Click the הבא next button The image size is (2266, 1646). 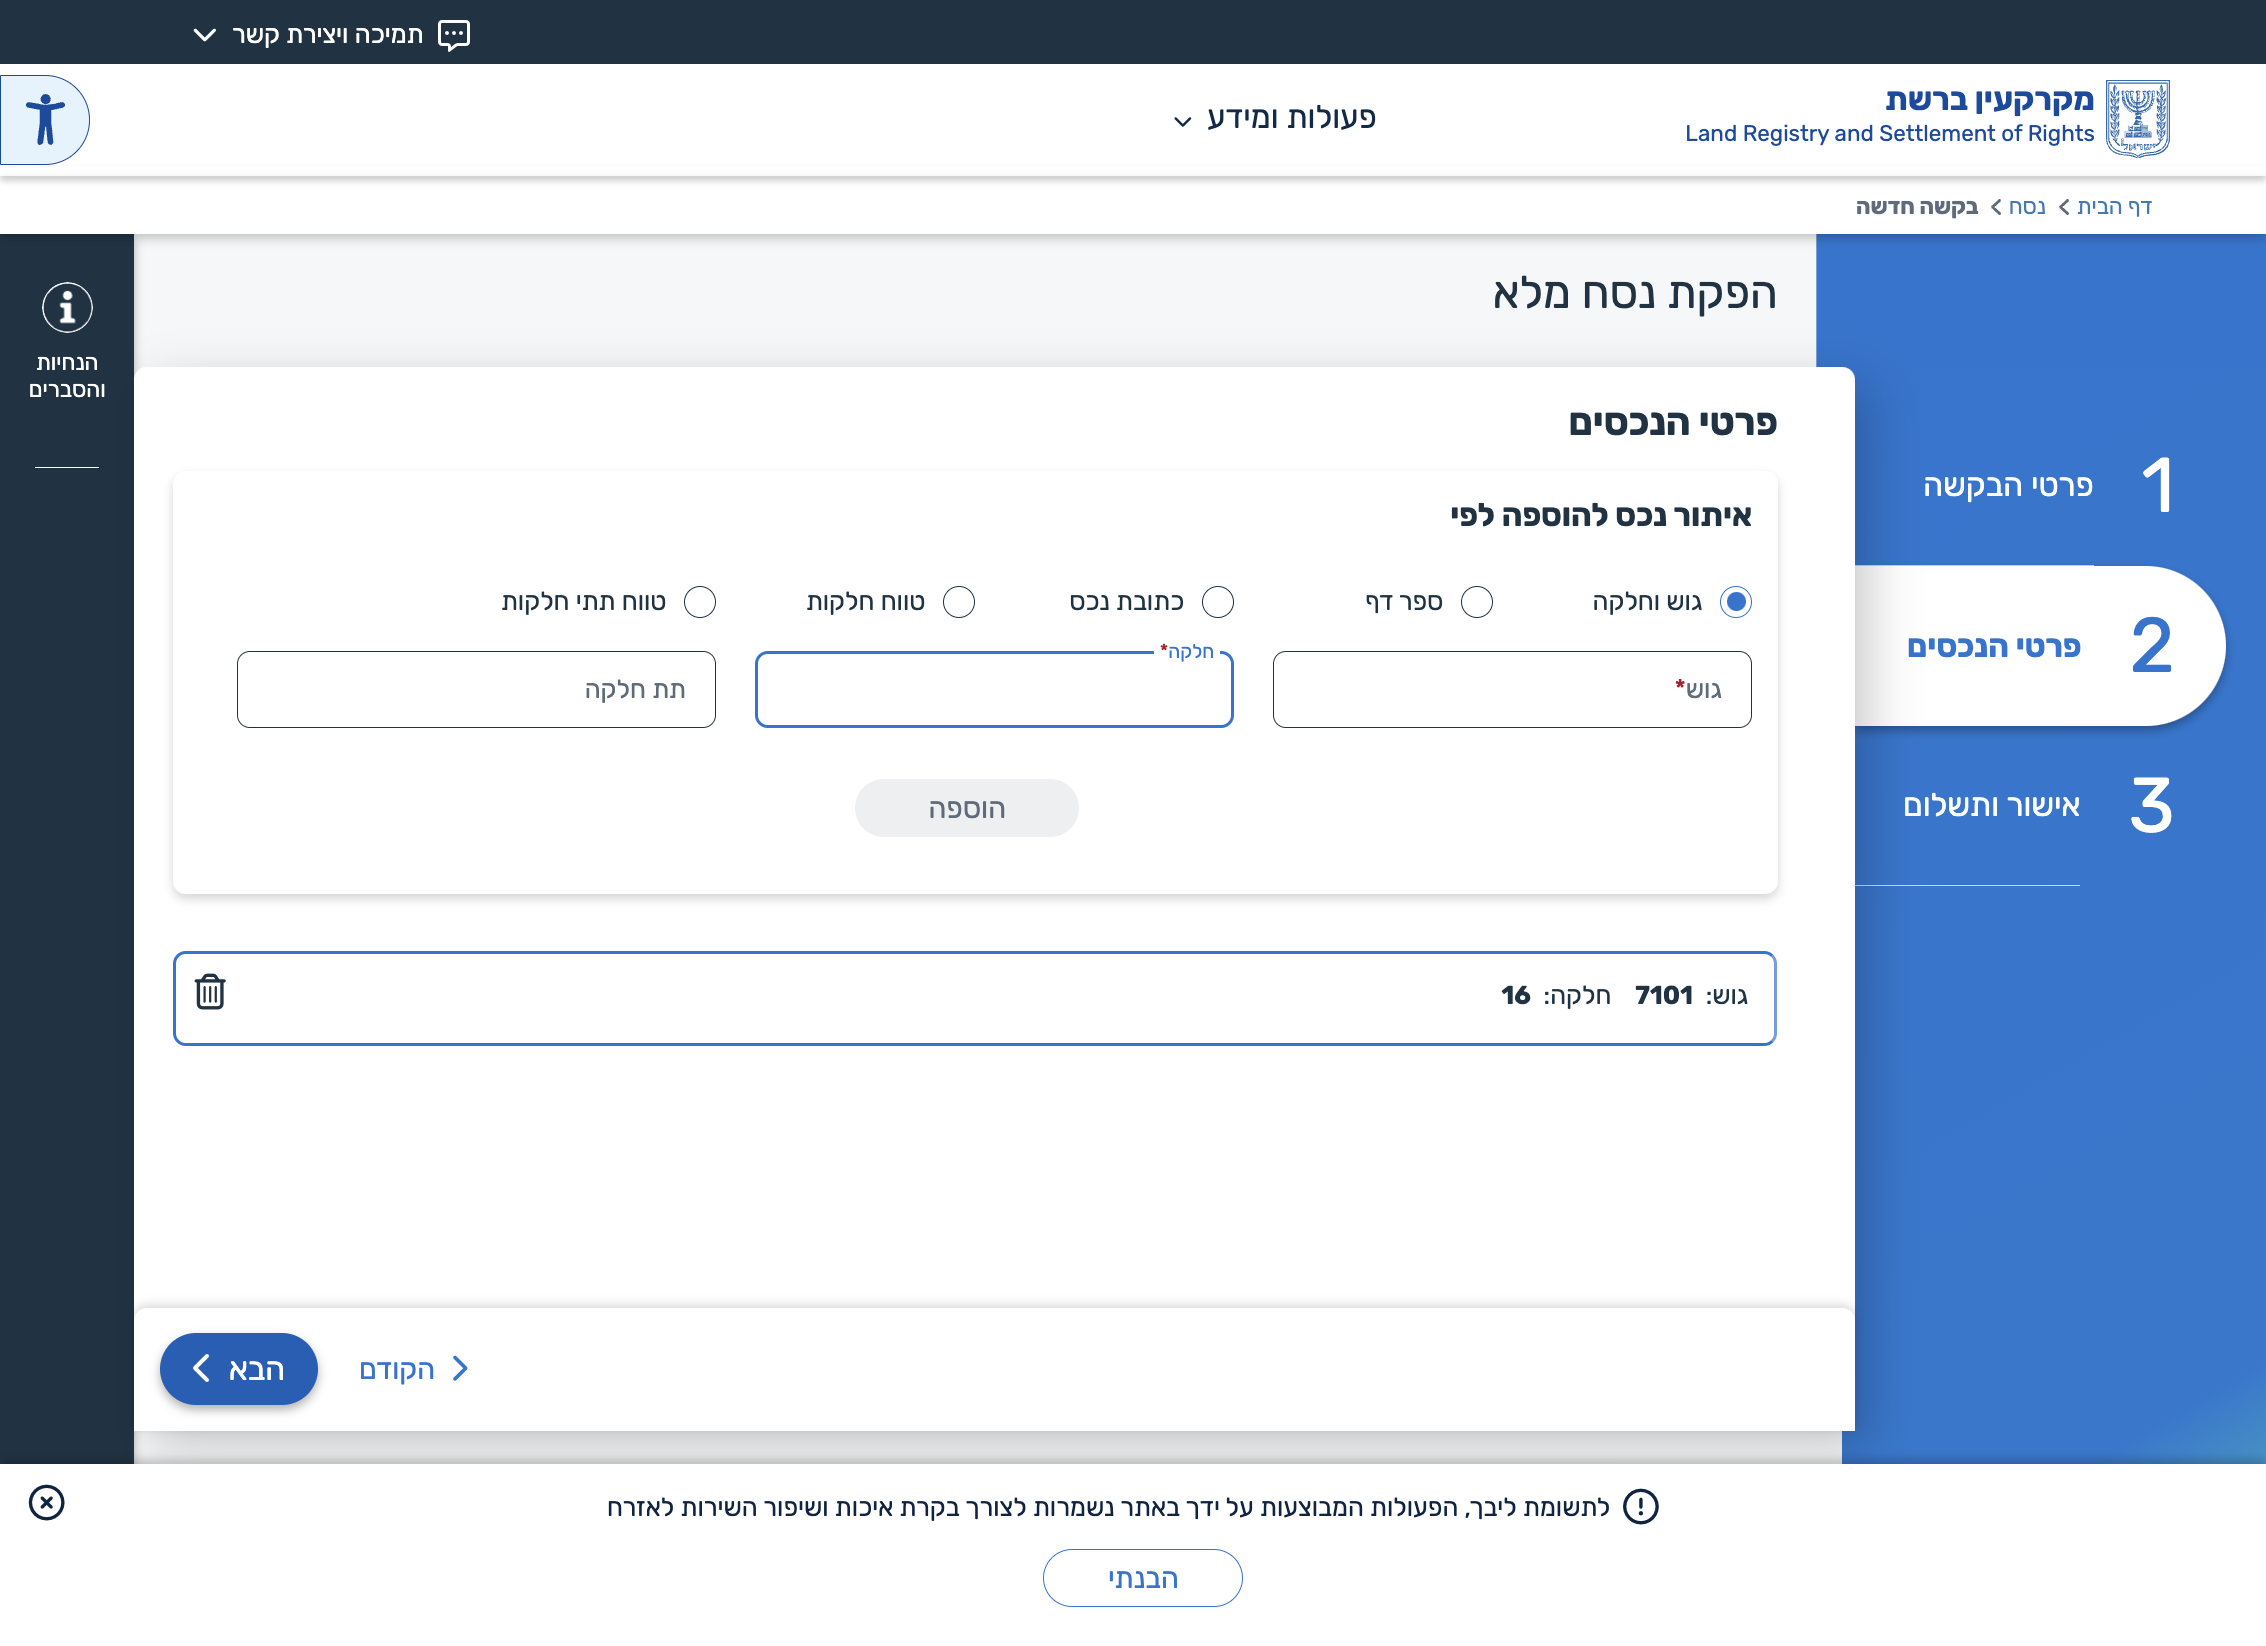tap(239, 1369)
